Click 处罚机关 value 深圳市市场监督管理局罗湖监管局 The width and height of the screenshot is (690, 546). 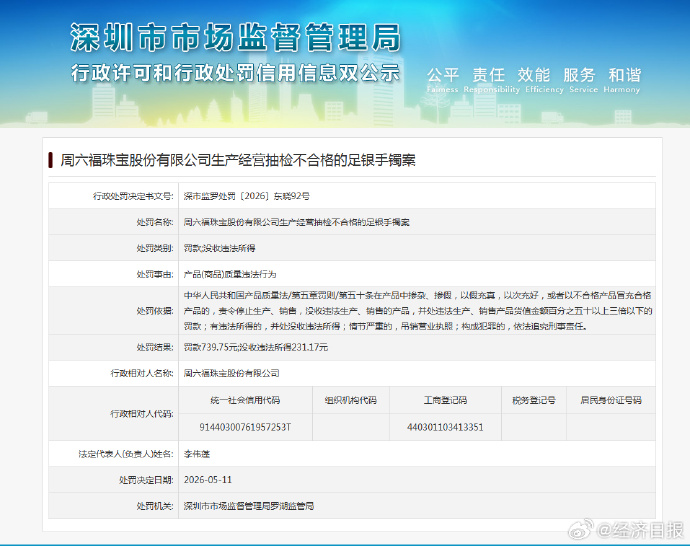tap(249, 506)
